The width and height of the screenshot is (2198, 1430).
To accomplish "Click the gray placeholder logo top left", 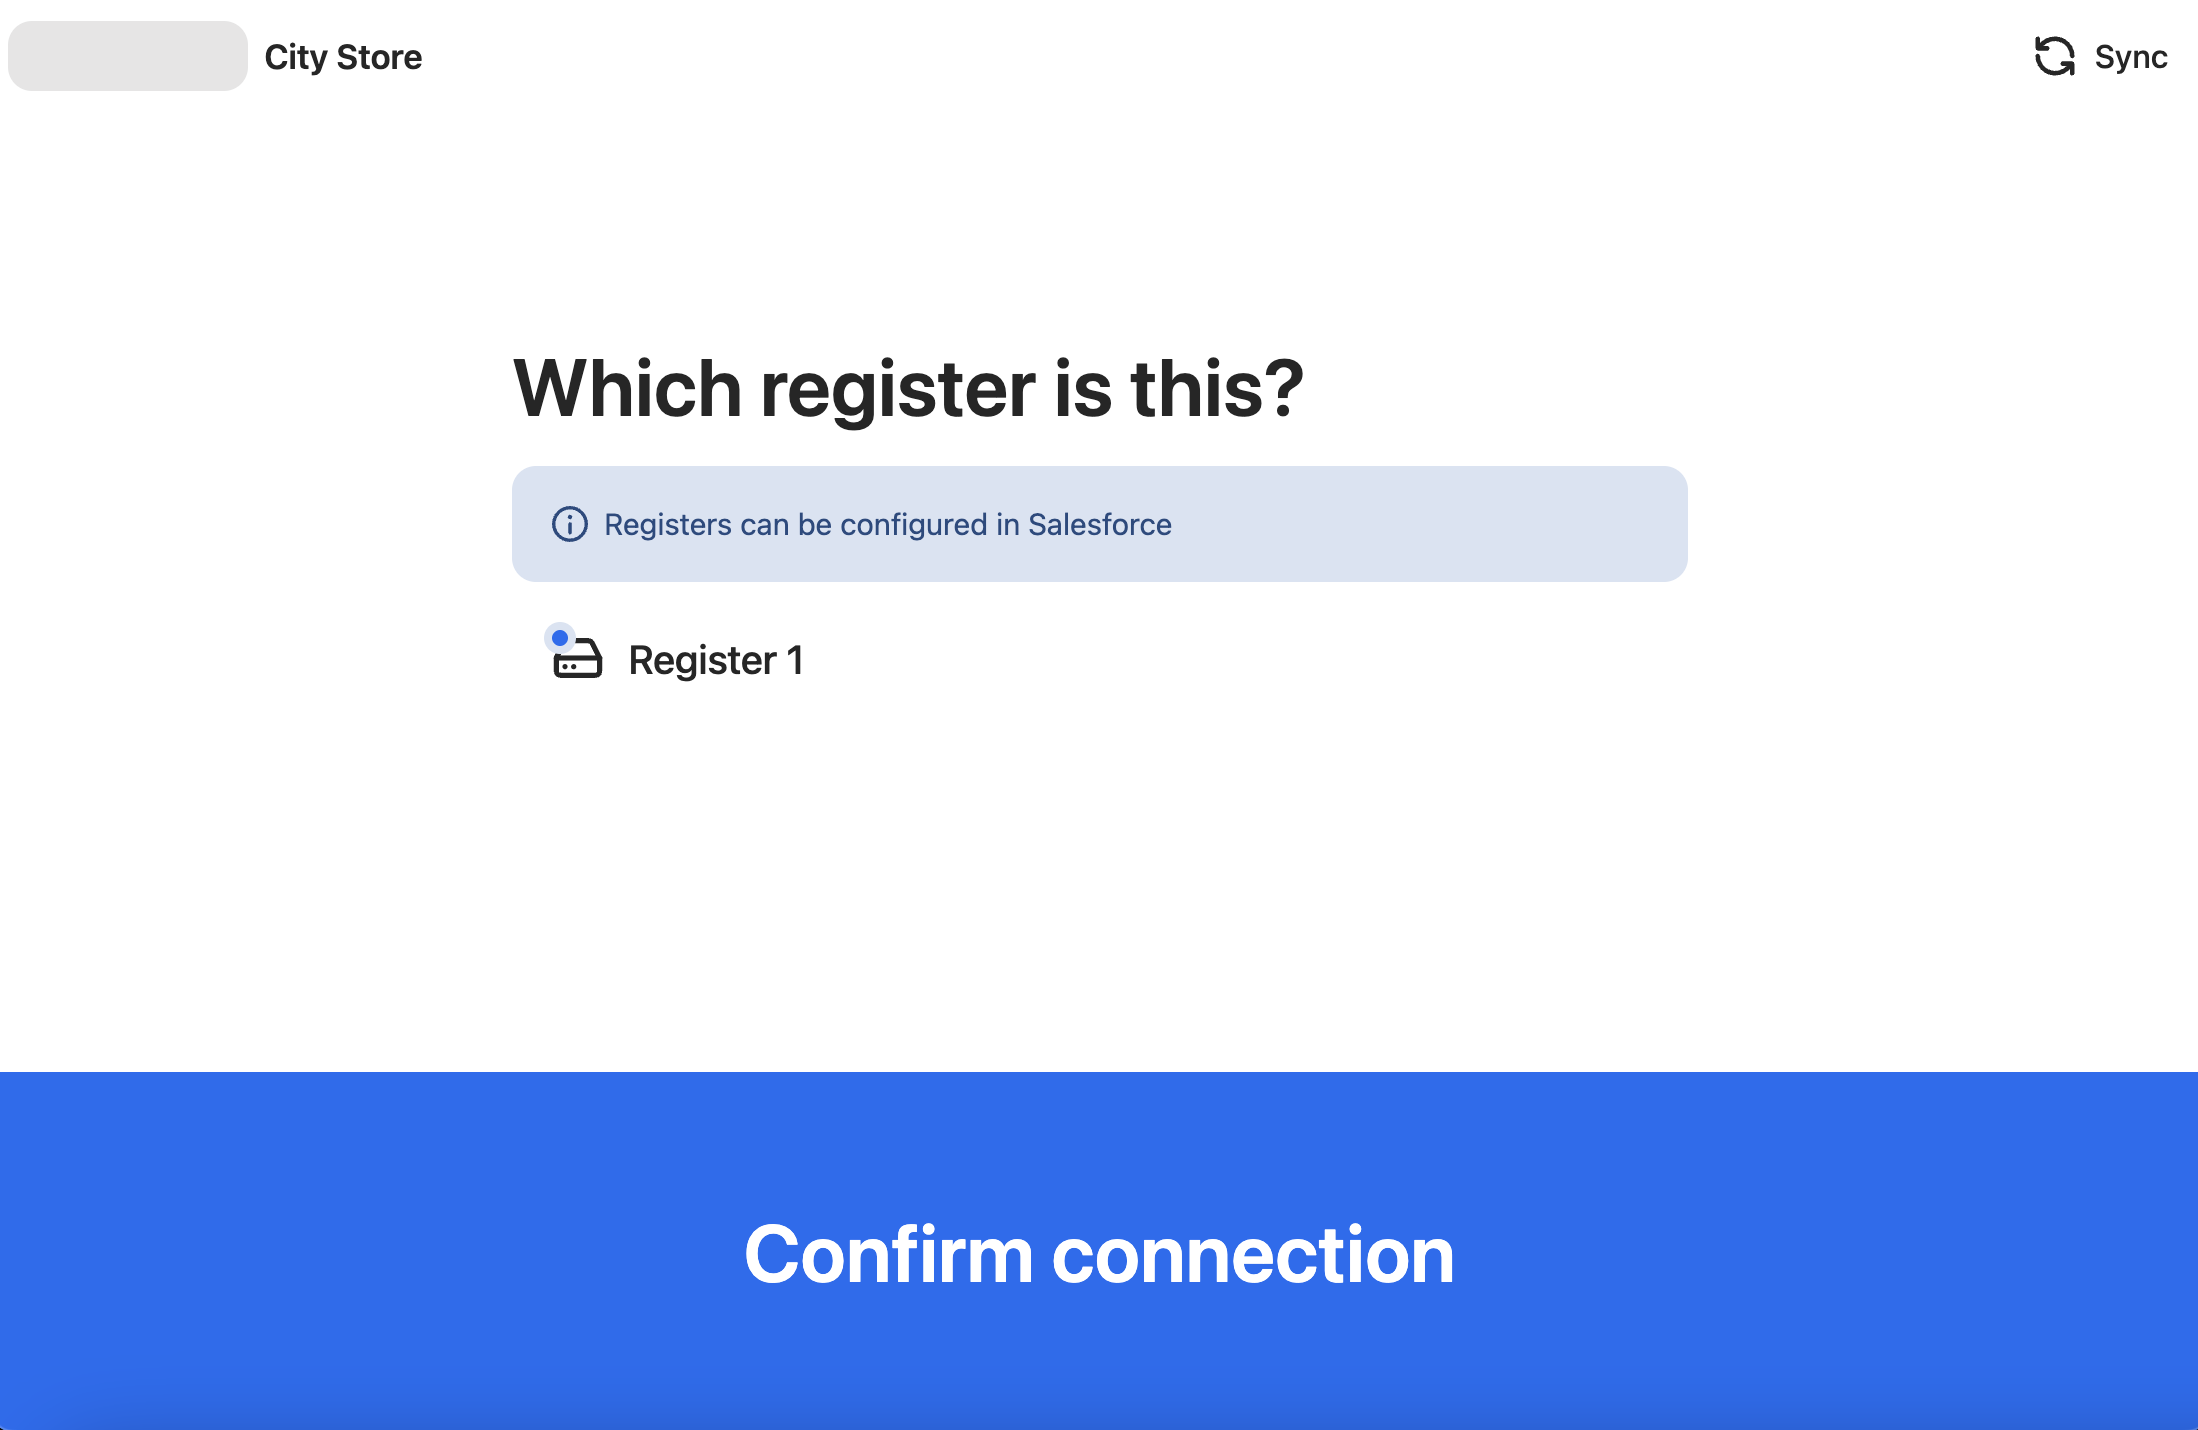I will [x=126, y=56].
